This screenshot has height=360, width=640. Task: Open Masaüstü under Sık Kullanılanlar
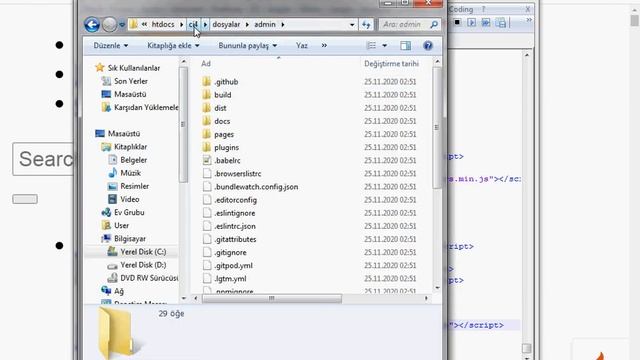130,94
